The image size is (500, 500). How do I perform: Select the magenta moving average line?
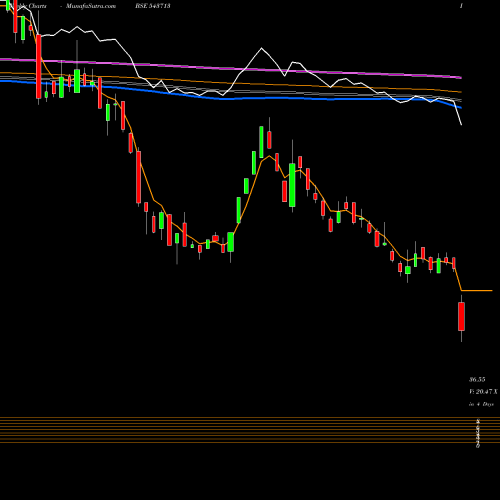point(231,68)
